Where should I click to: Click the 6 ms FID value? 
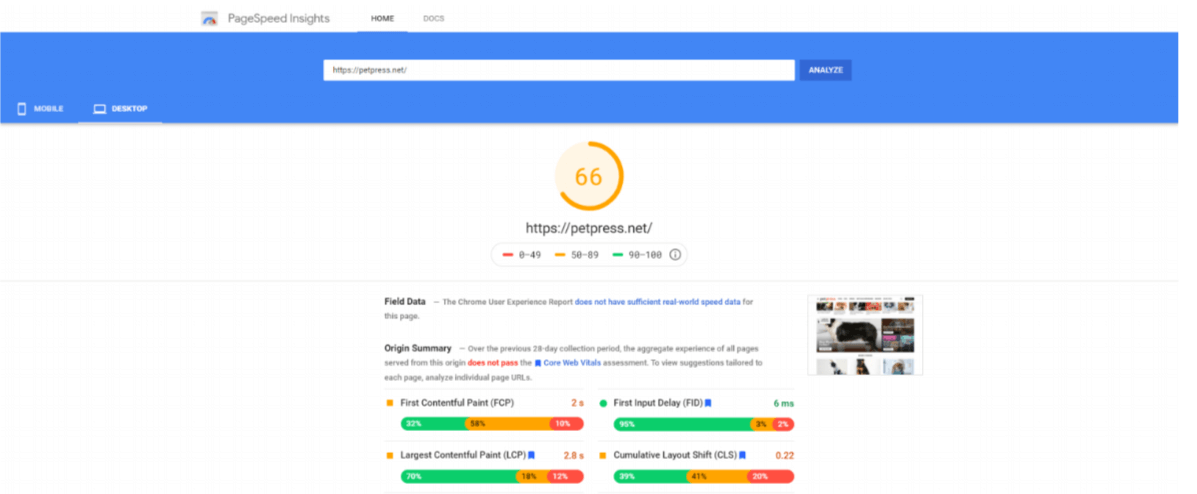[783, 402]
